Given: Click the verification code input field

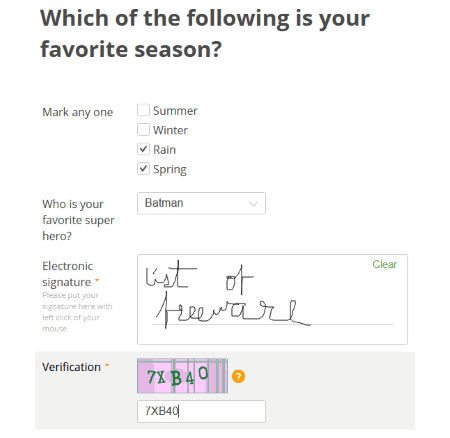Looking at the screenshot, I should coord(201,411).
